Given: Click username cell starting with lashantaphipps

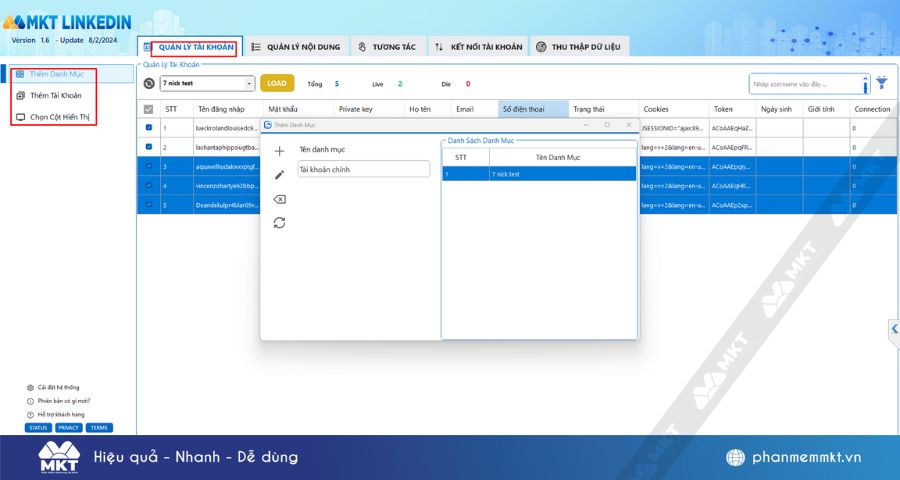Looking at the screenshot, I should coord(226,147).
